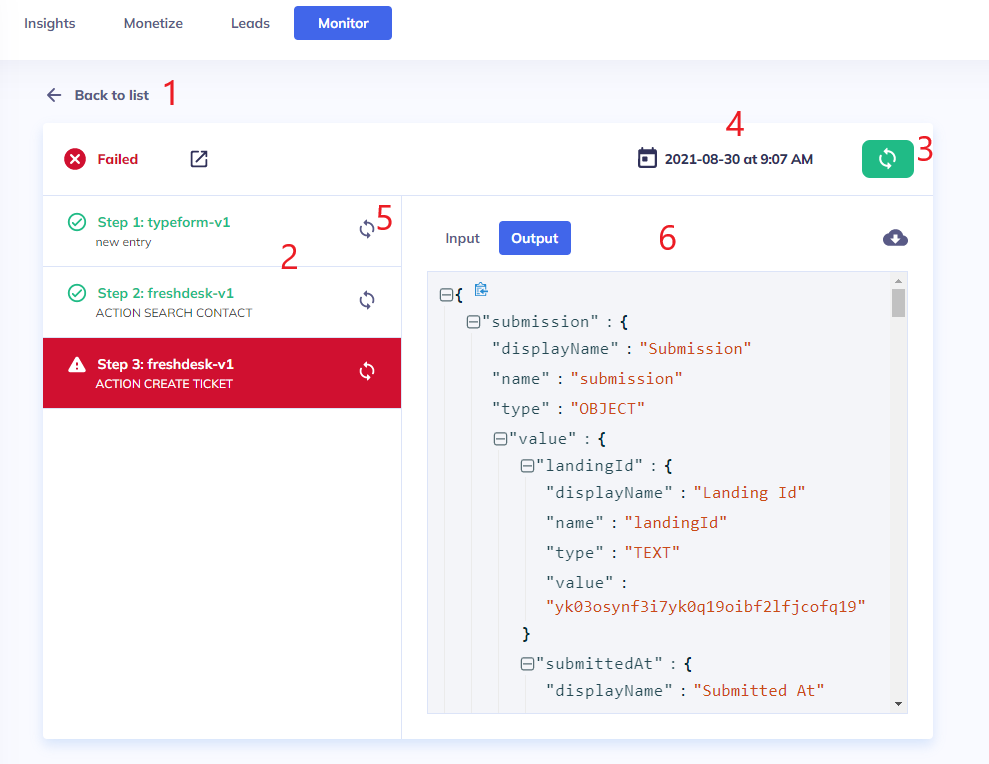Click the green retry run button
The width and height of the screenshot is (989, 764).
point(887,159)
